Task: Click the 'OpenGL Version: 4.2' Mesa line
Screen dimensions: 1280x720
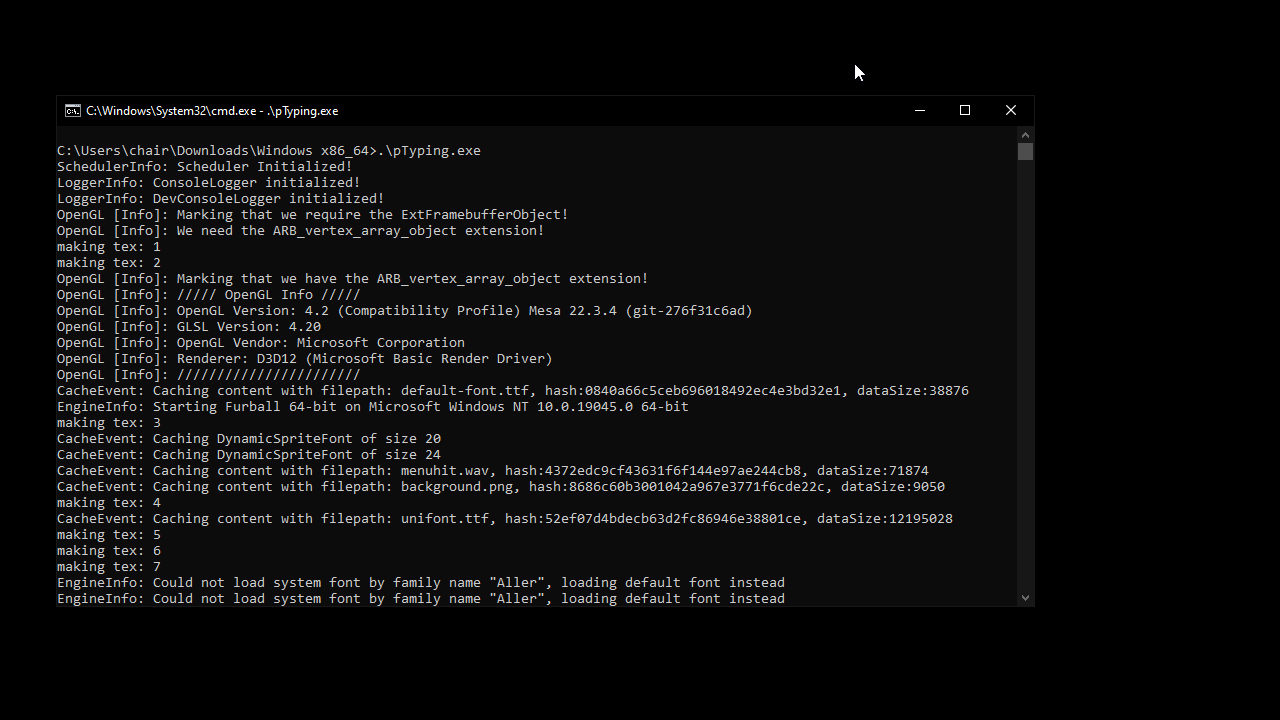Action: coord(405,311)
